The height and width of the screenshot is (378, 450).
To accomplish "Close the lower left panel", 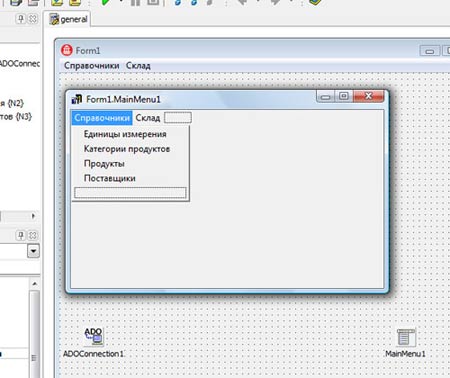I will click(32, 235).
